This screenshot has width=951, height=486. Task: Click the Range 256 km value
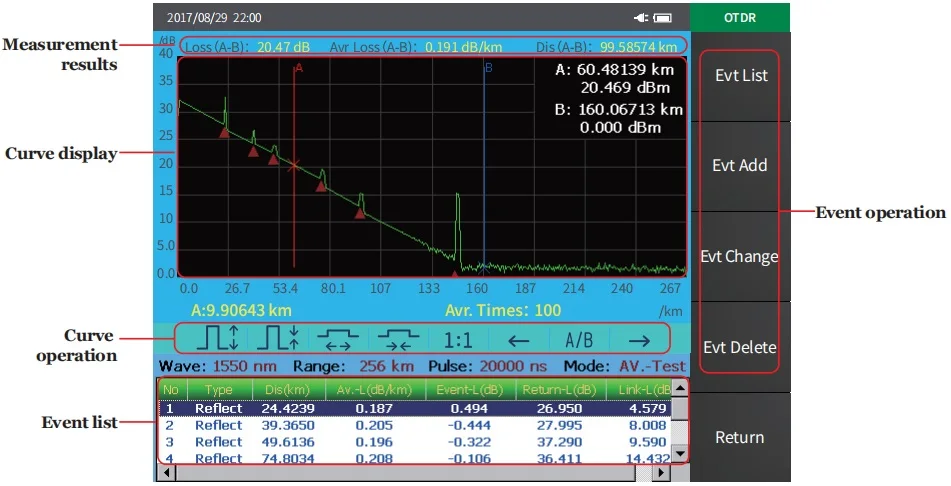coord(386,366)
